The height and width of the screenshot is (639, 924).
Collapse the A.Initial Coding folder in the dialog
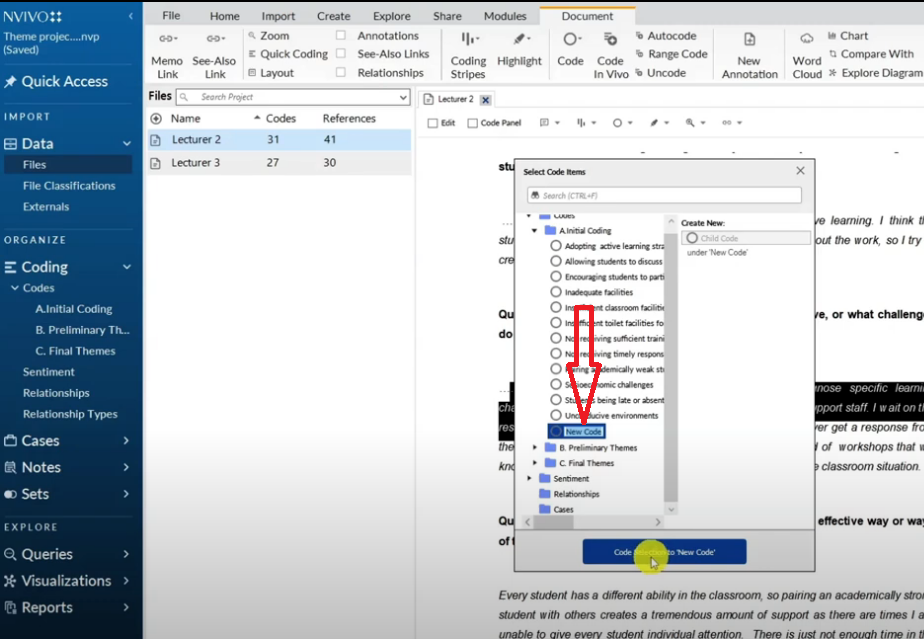pos(534,230)
